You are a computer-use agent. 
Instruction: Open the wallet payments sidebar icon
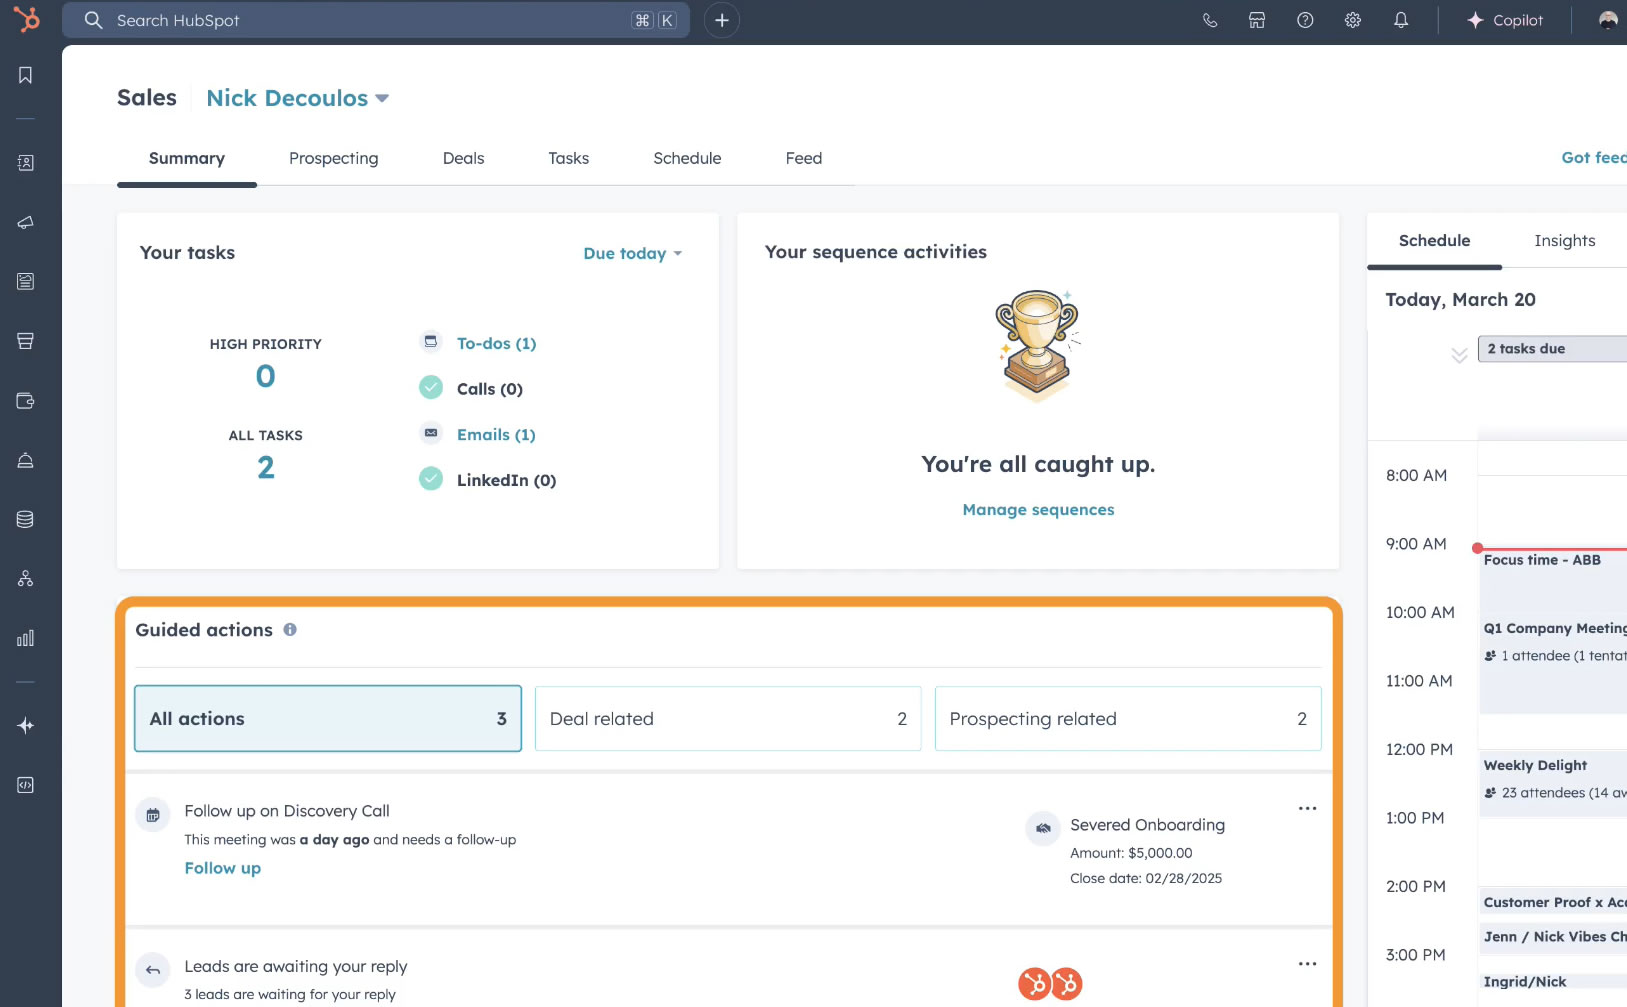(25, 401)
